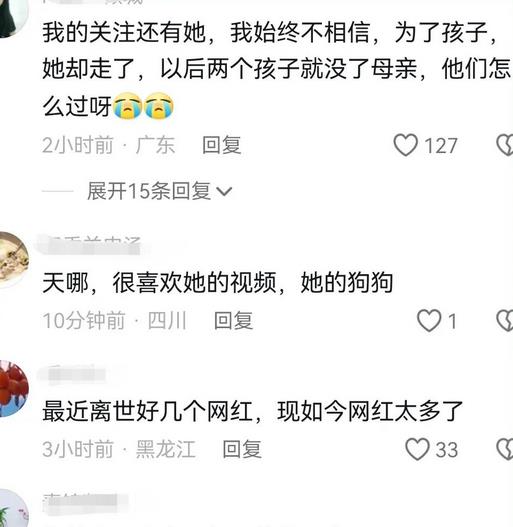This screenshot has height=527, width=513.
Task: Expand 展开15条回复 replies
Action: 160,191
